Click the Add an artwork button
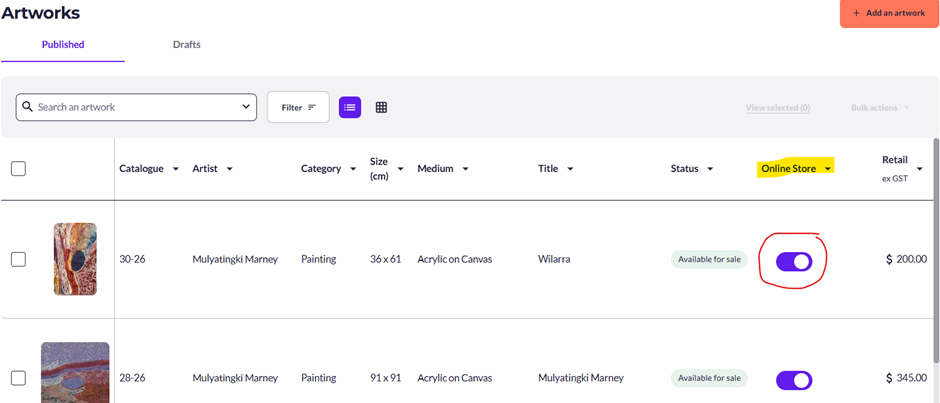Image resolution: width=940 pixels, height=403 pixels. 888,13
